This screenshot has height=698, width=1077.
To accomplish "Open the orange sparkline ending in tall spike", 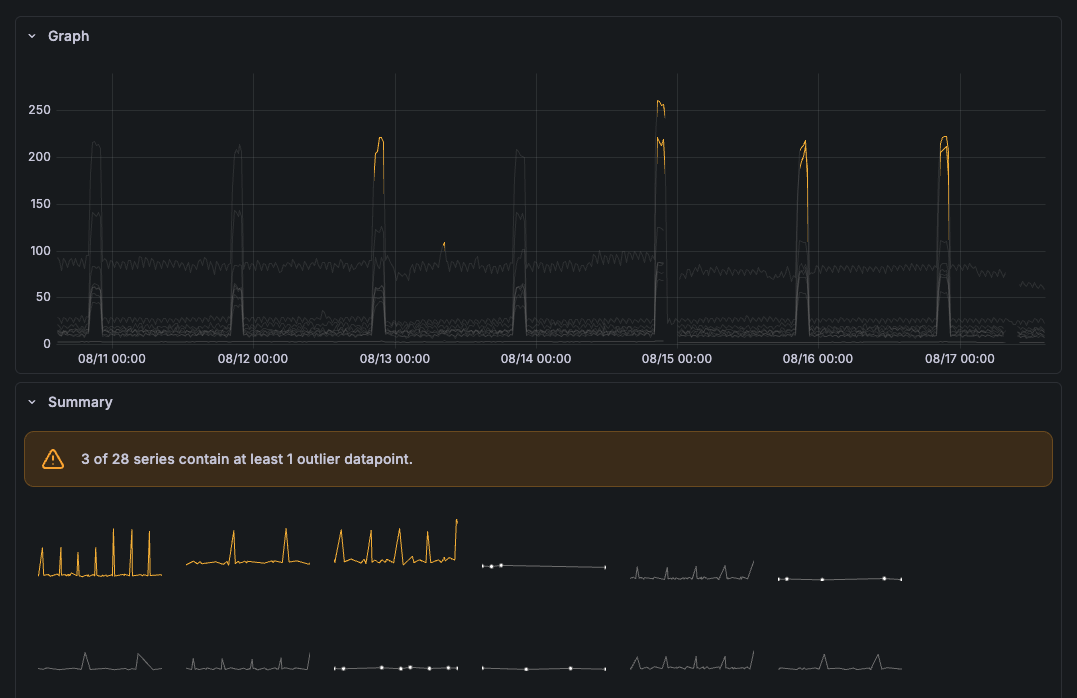I will (396, 542).
